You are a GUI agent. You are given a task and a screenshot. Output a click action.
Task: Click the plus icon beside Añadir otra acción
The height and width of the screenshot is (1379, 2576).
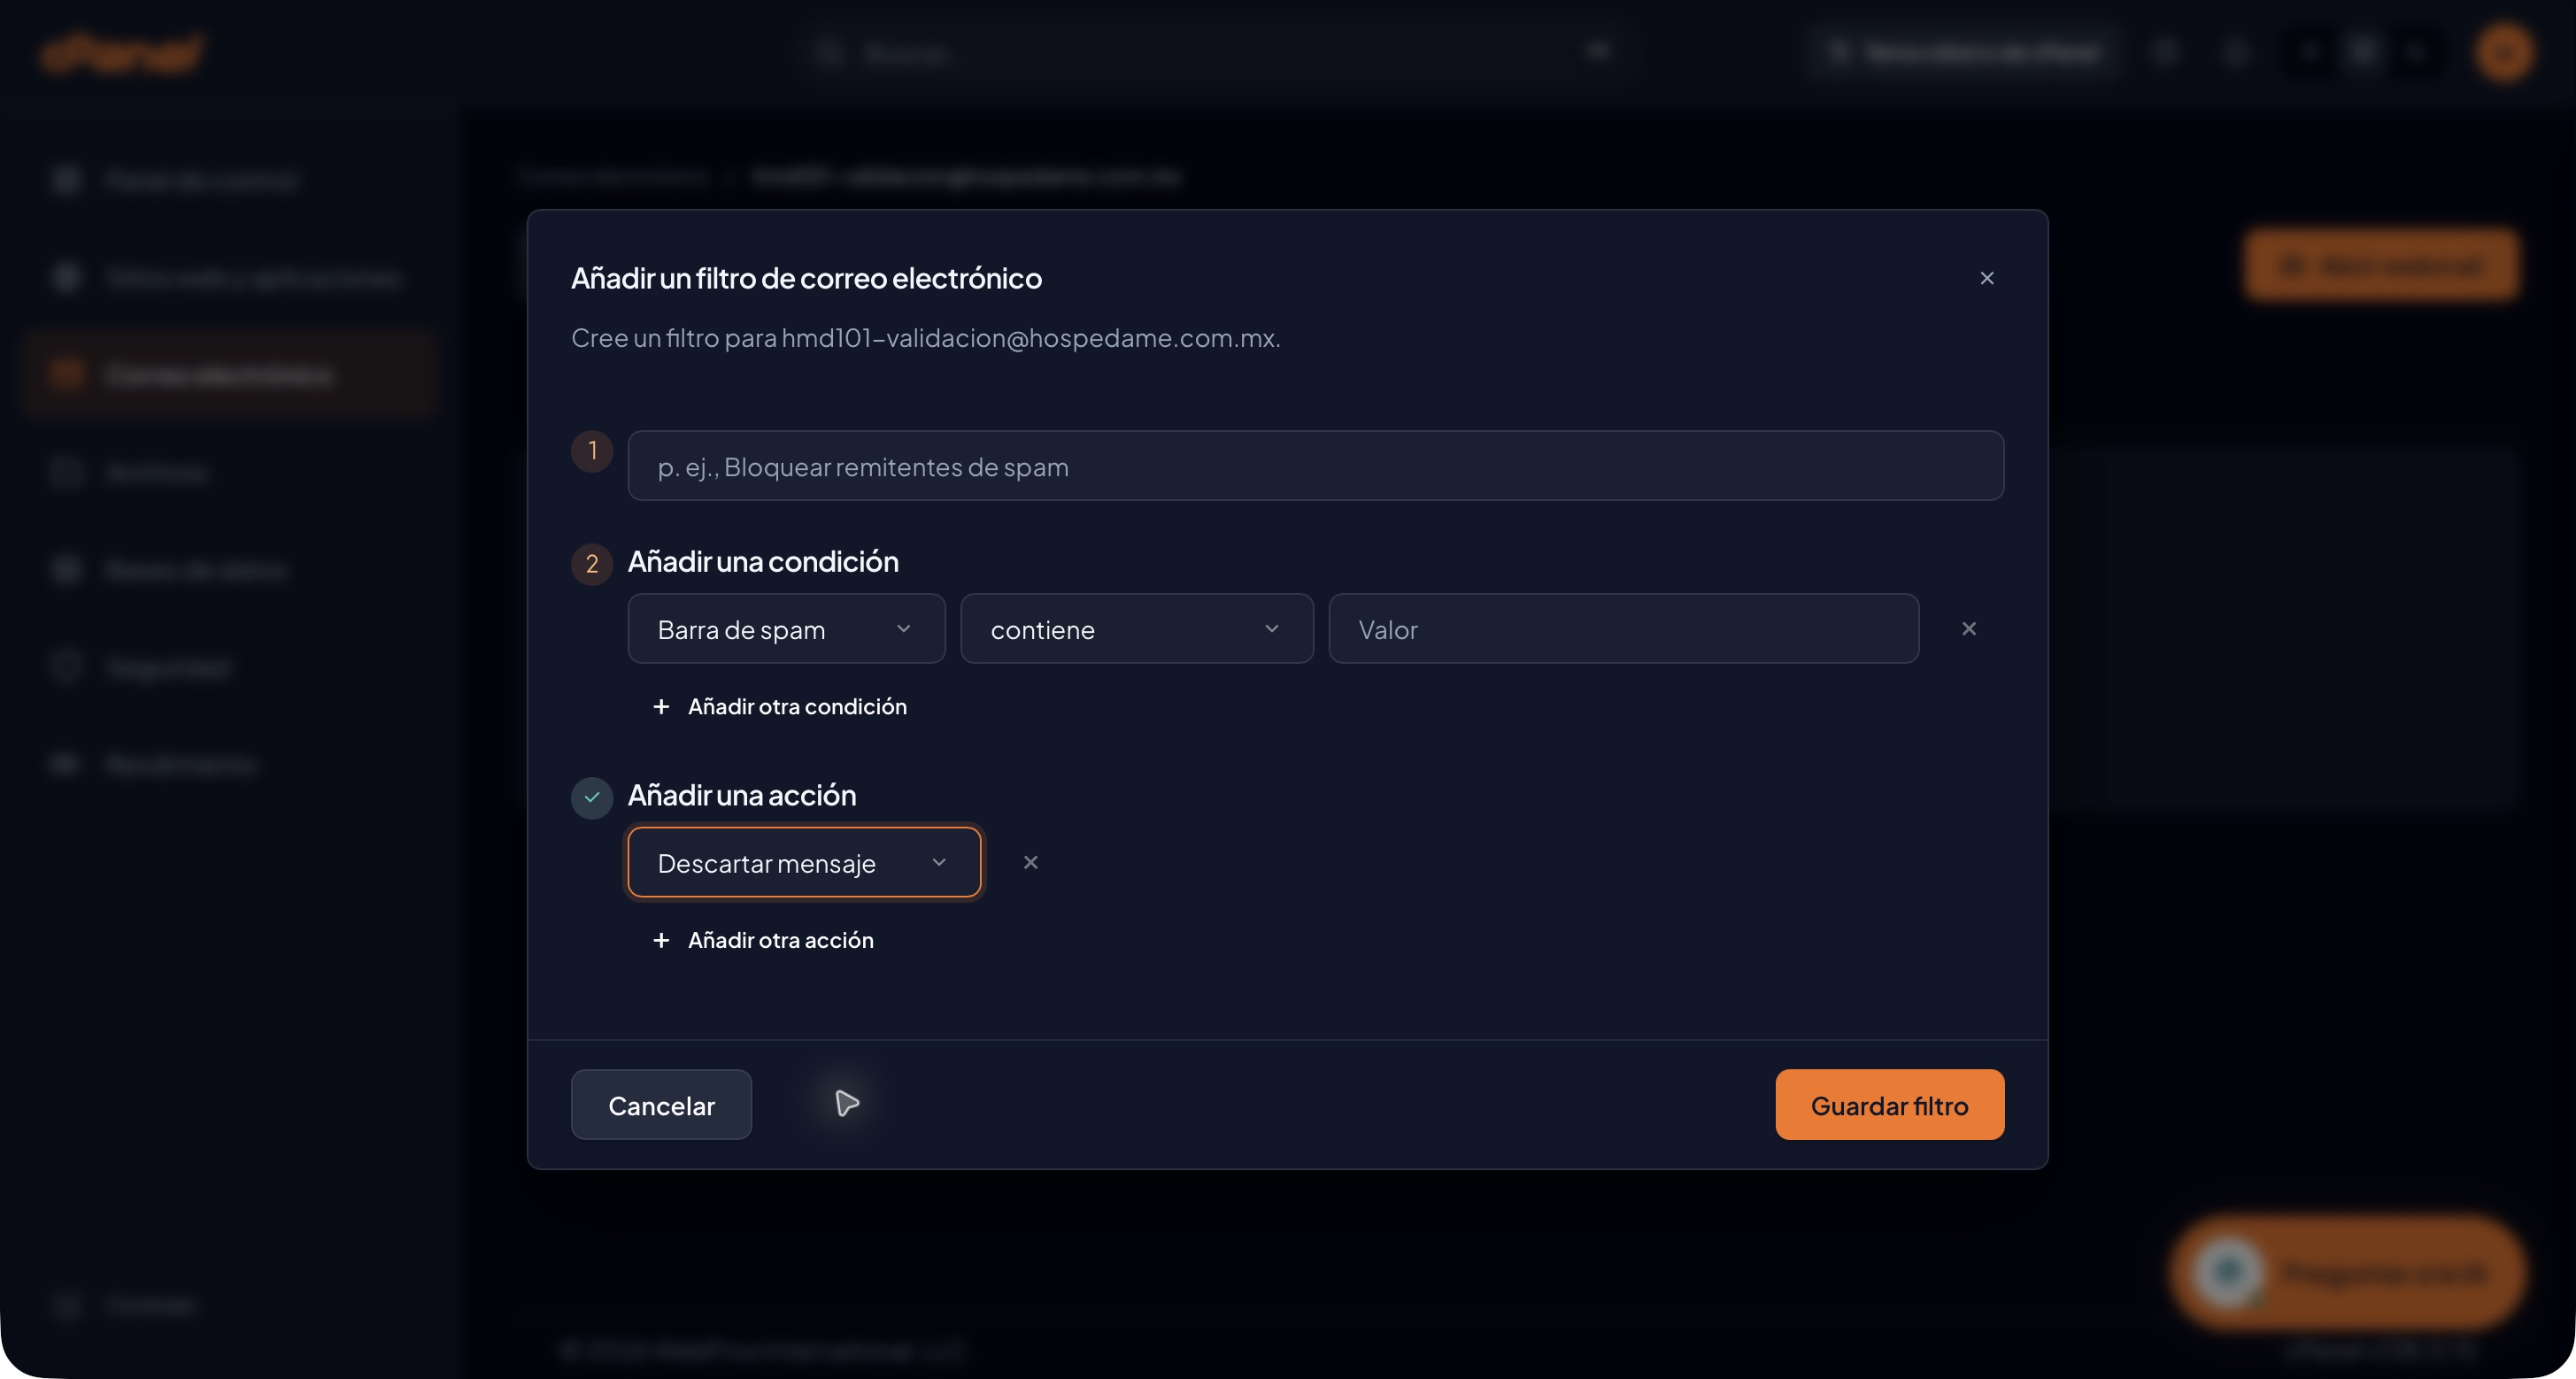661,940
